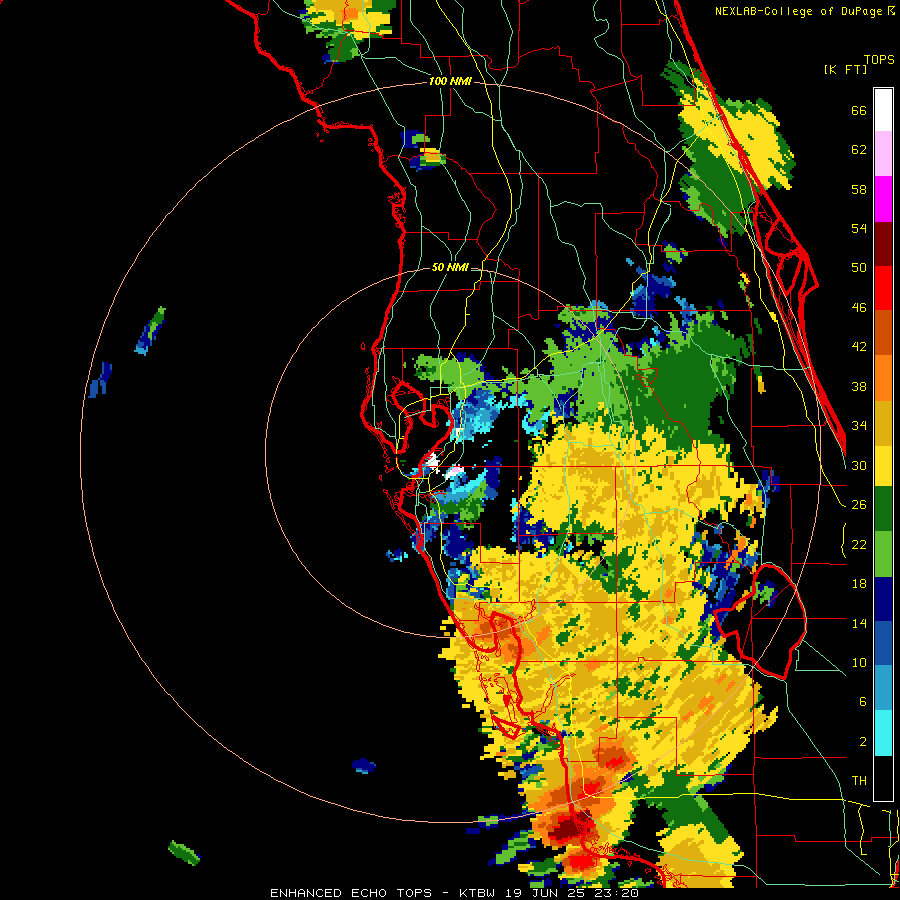Click the legend value "6"
Screen dimensions: 900x900
coord(863,702)
